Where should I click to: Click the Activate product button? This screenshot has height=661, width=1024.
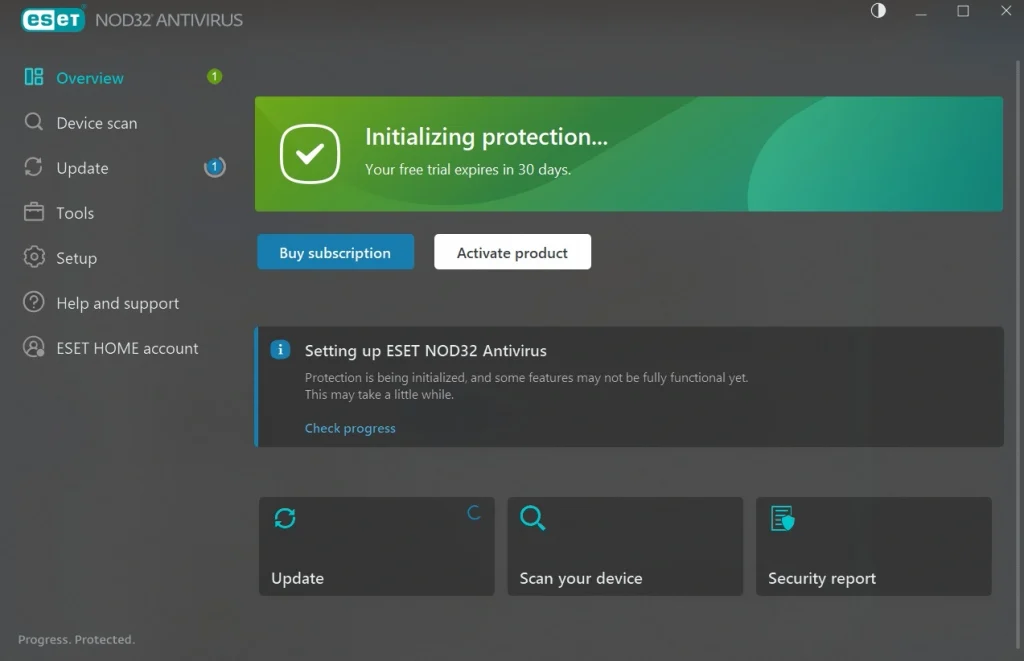(513, 252)
